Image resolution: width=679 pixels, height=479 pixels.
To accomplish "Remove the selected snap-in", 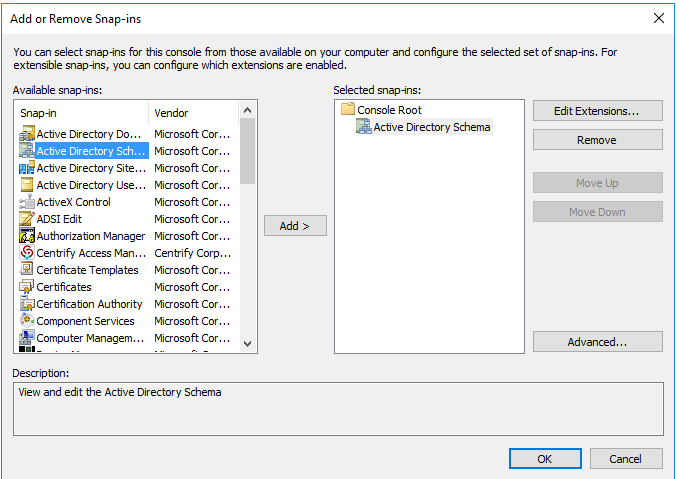I will 597,140.
